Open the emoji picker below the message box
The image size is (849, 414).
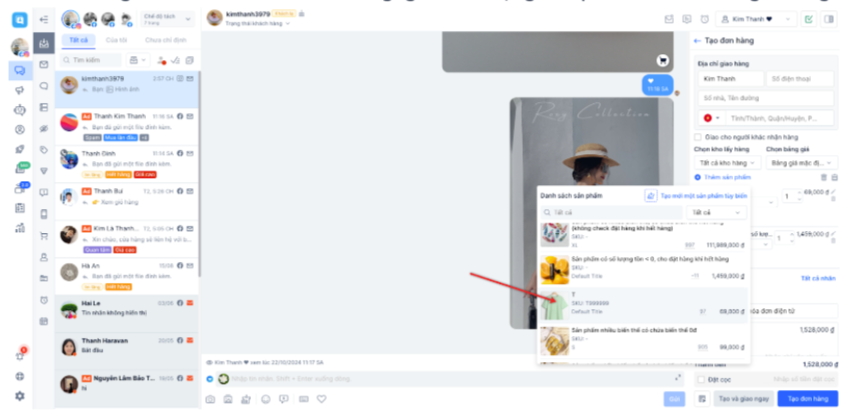click(x=266, y=399)
